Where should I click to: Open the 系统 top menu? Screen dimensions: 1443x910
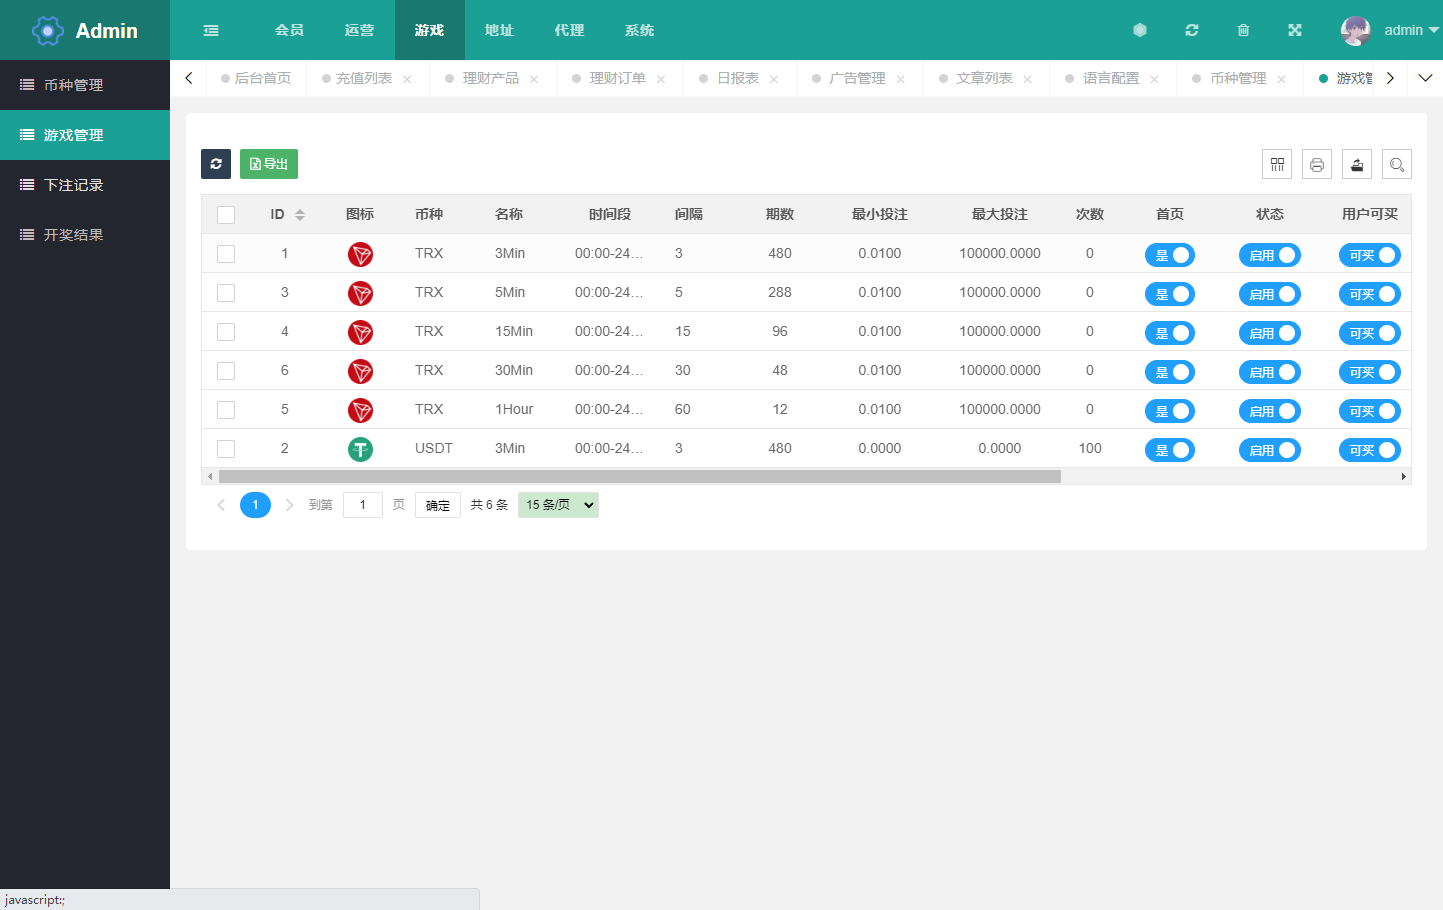click(640, 30)
